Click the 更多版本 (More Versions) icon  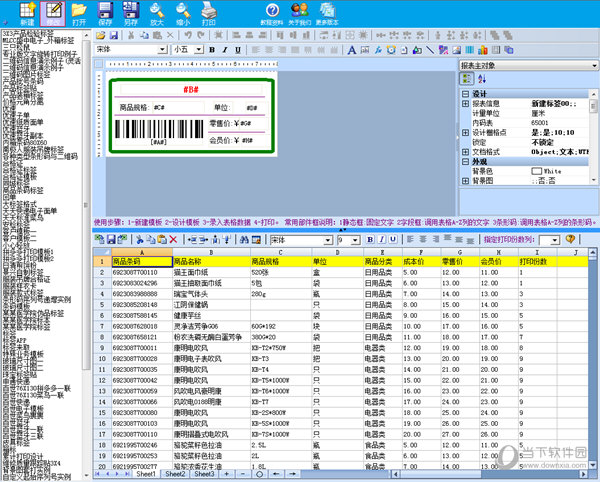[x=326, y=12]
